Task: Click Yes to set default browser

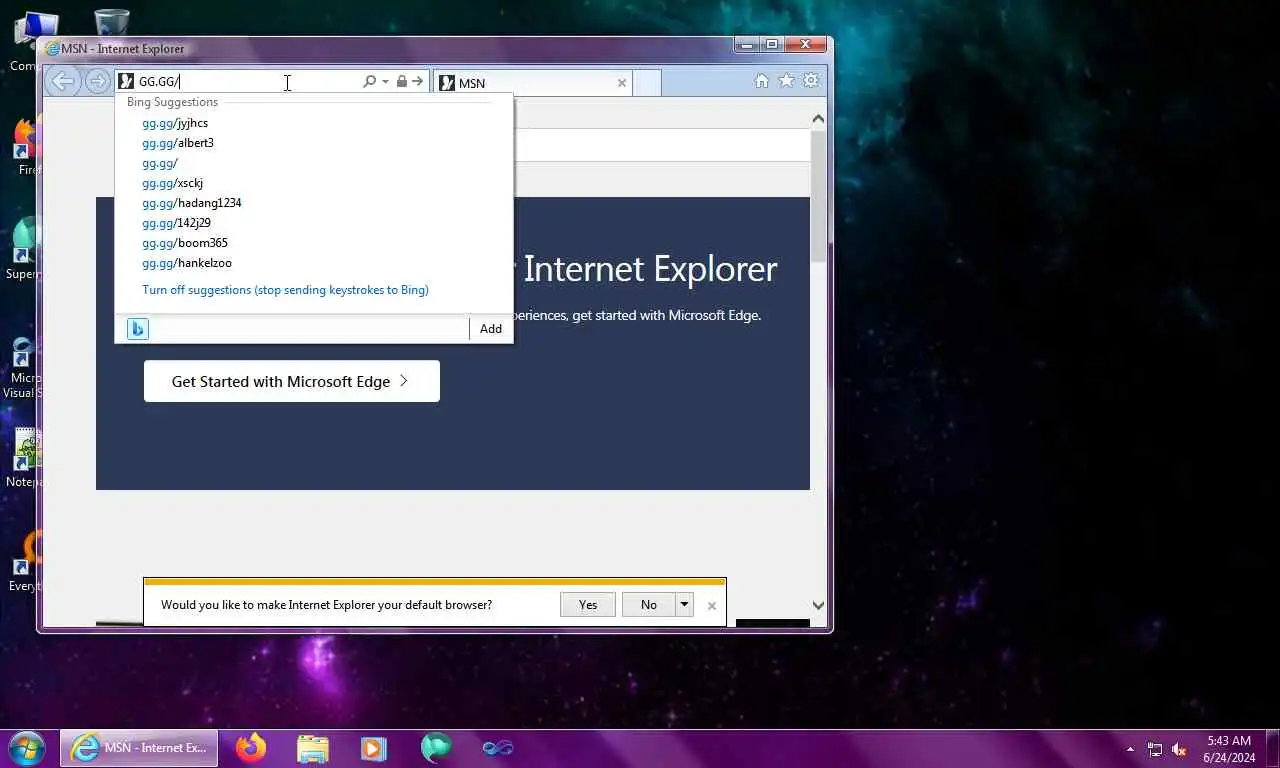Action: (588, 604)
